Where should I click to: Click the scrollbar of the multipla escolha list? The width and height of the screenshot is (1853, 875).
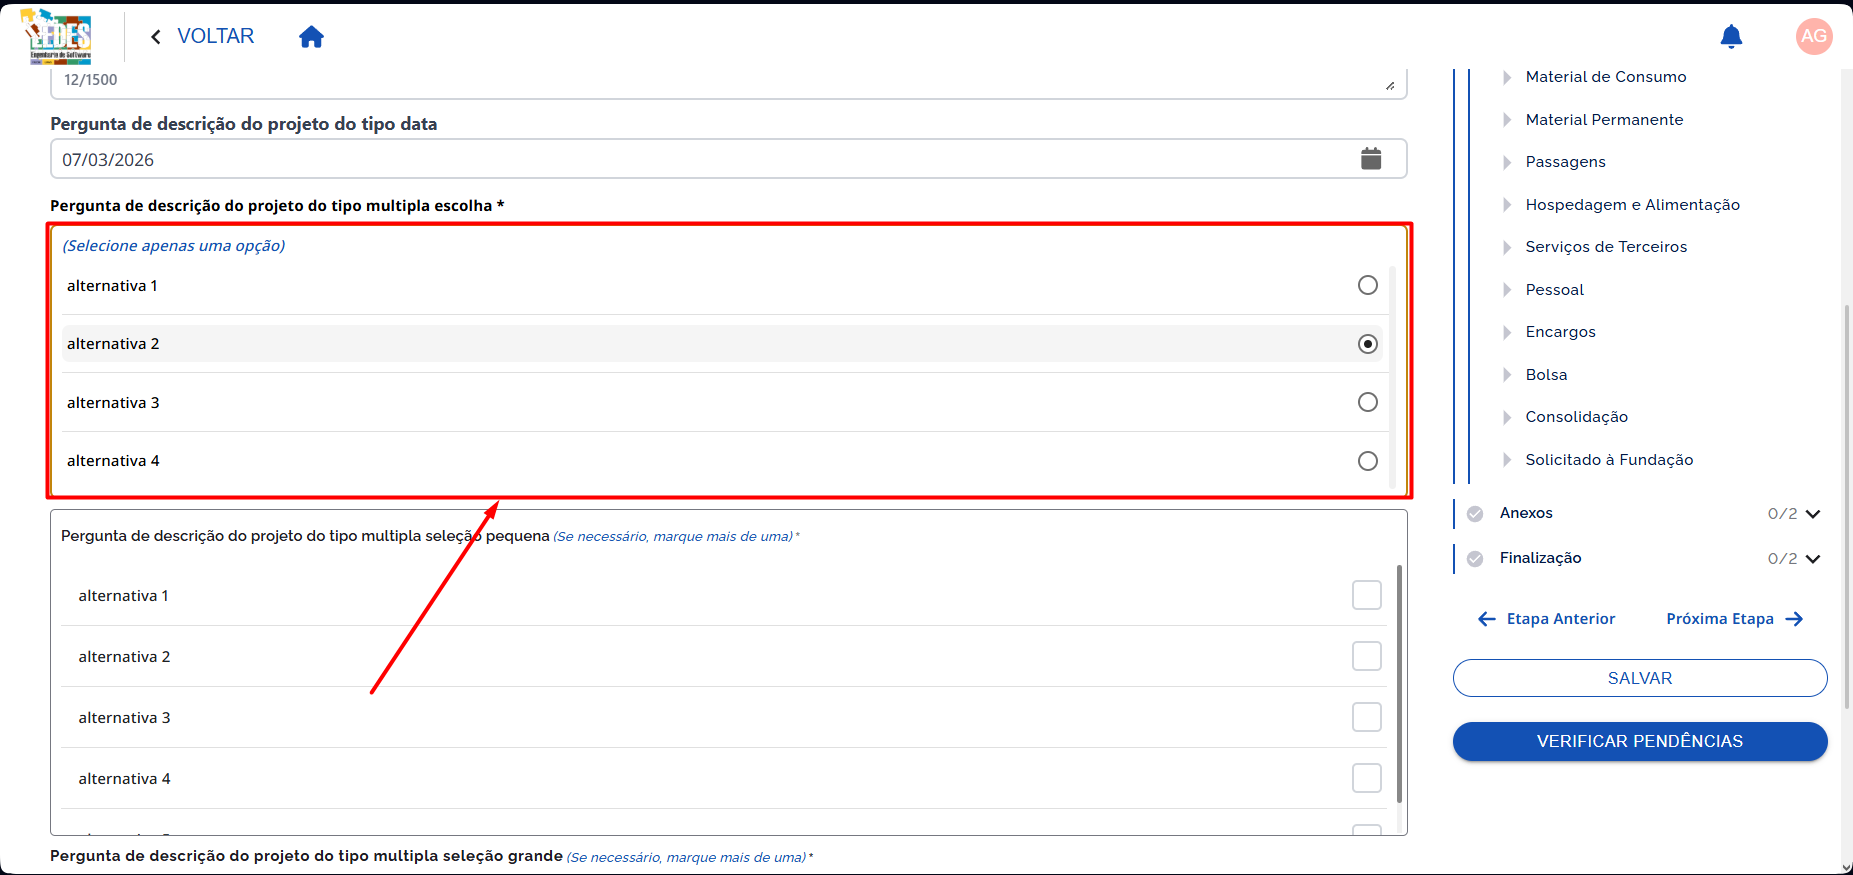1392,377
